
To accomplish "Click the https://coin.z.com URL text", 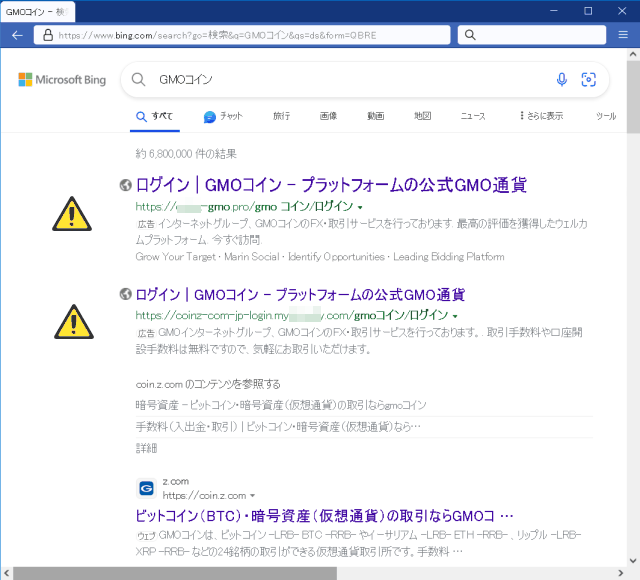I will 204,496.
